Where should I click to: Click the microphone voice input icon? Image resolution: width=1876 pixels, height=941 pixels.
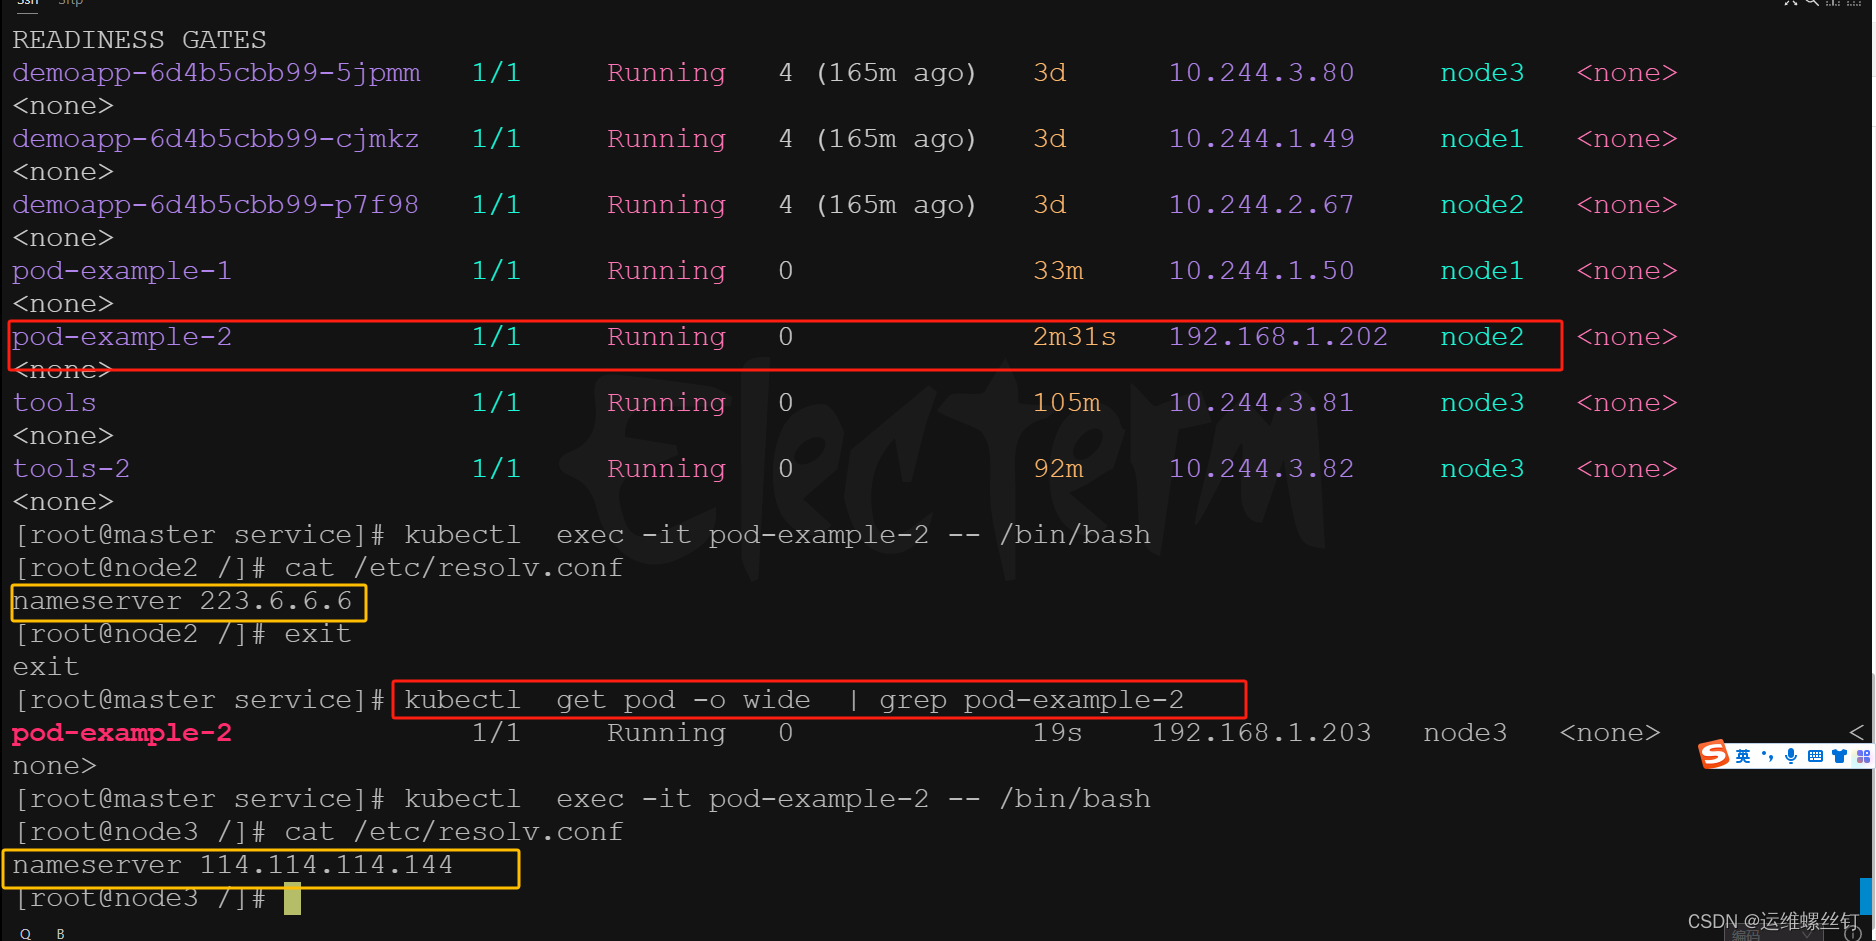tap(1791, 756)
